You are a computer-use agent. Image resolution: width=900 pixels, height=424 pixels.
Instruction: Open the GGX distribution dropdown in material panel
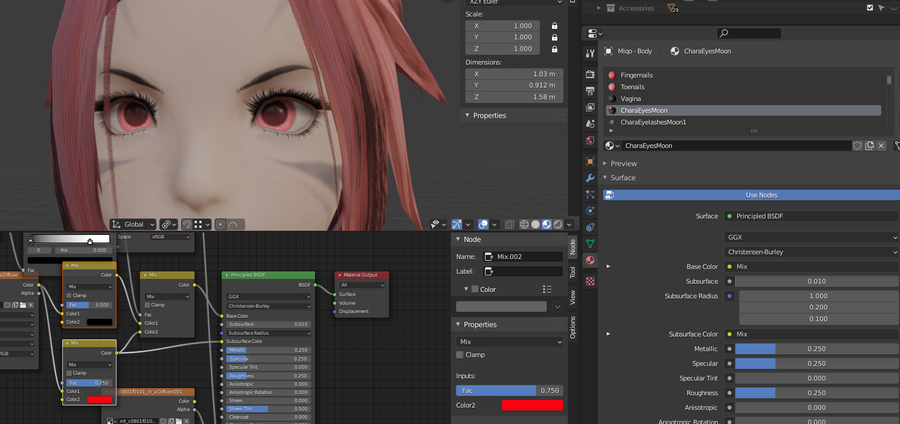[x=811, y=237]
